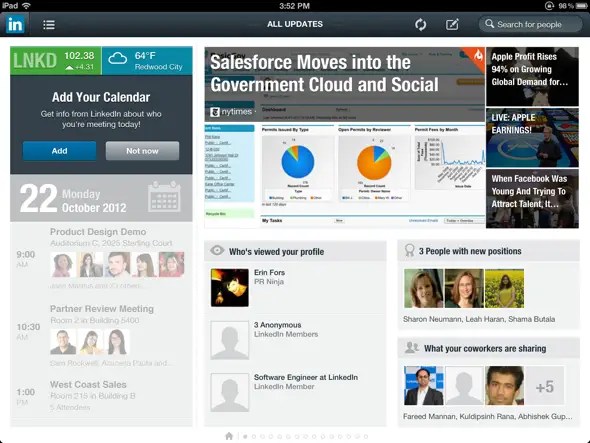Viewport: 590px width, 443px height.
Task: Tap Wi-Fi icon in iPad status bar
Action: 26,6
